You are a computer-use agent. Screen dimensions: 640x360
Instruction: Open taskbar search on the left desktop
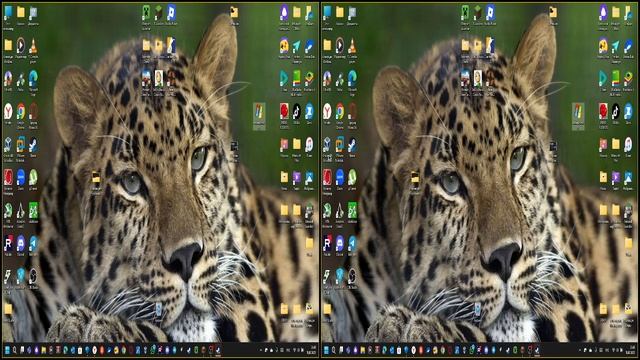pos(15,350)
